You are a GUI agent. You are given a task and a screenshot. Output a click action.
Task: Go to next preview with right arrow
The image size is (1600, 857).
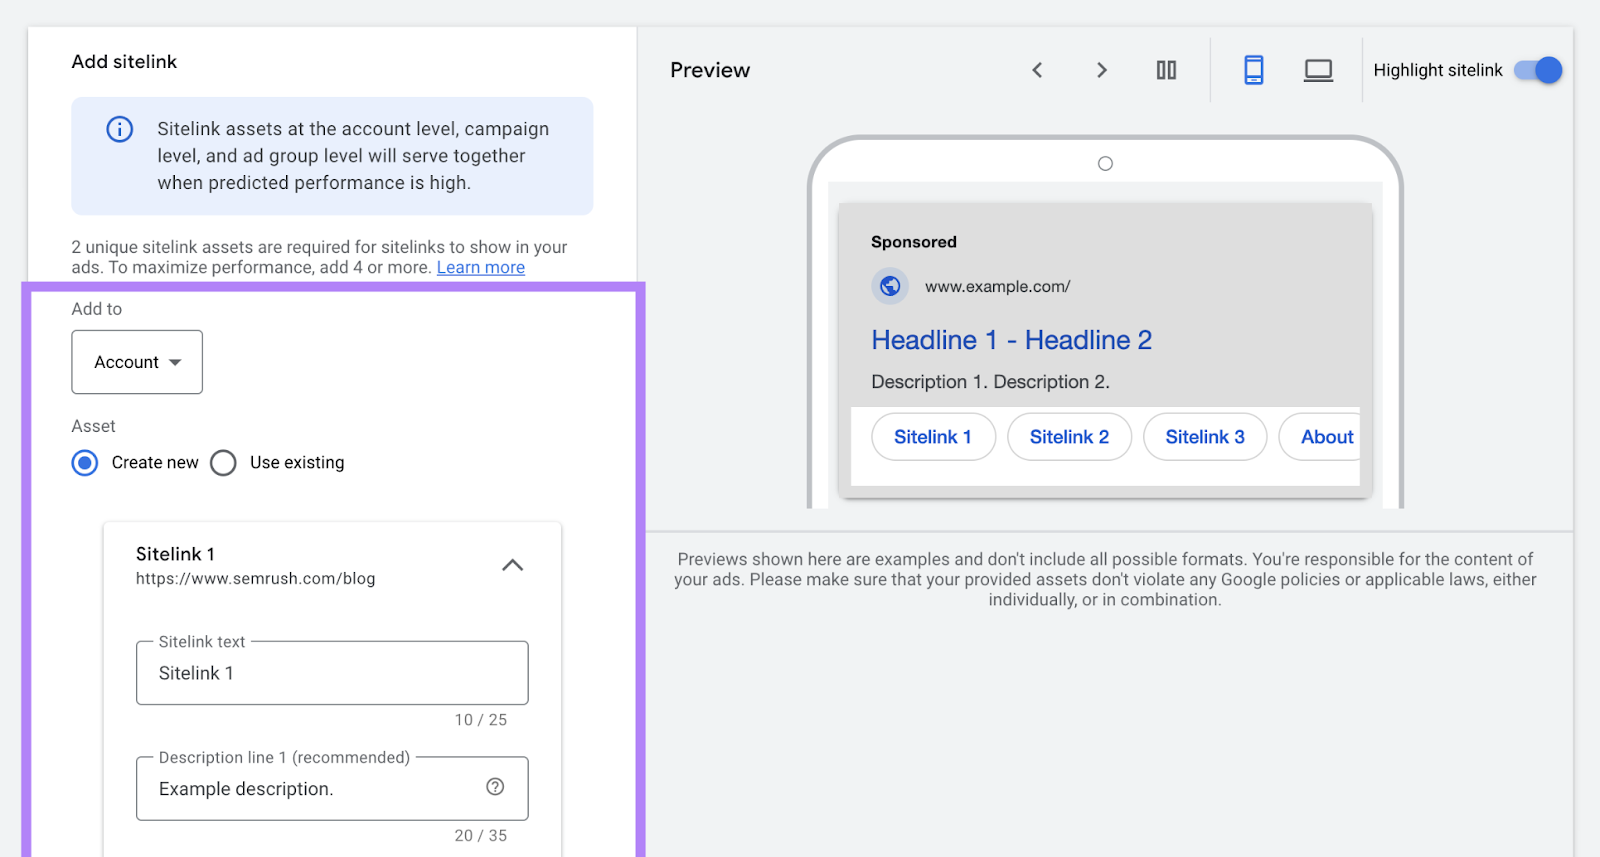[1102, 70]
